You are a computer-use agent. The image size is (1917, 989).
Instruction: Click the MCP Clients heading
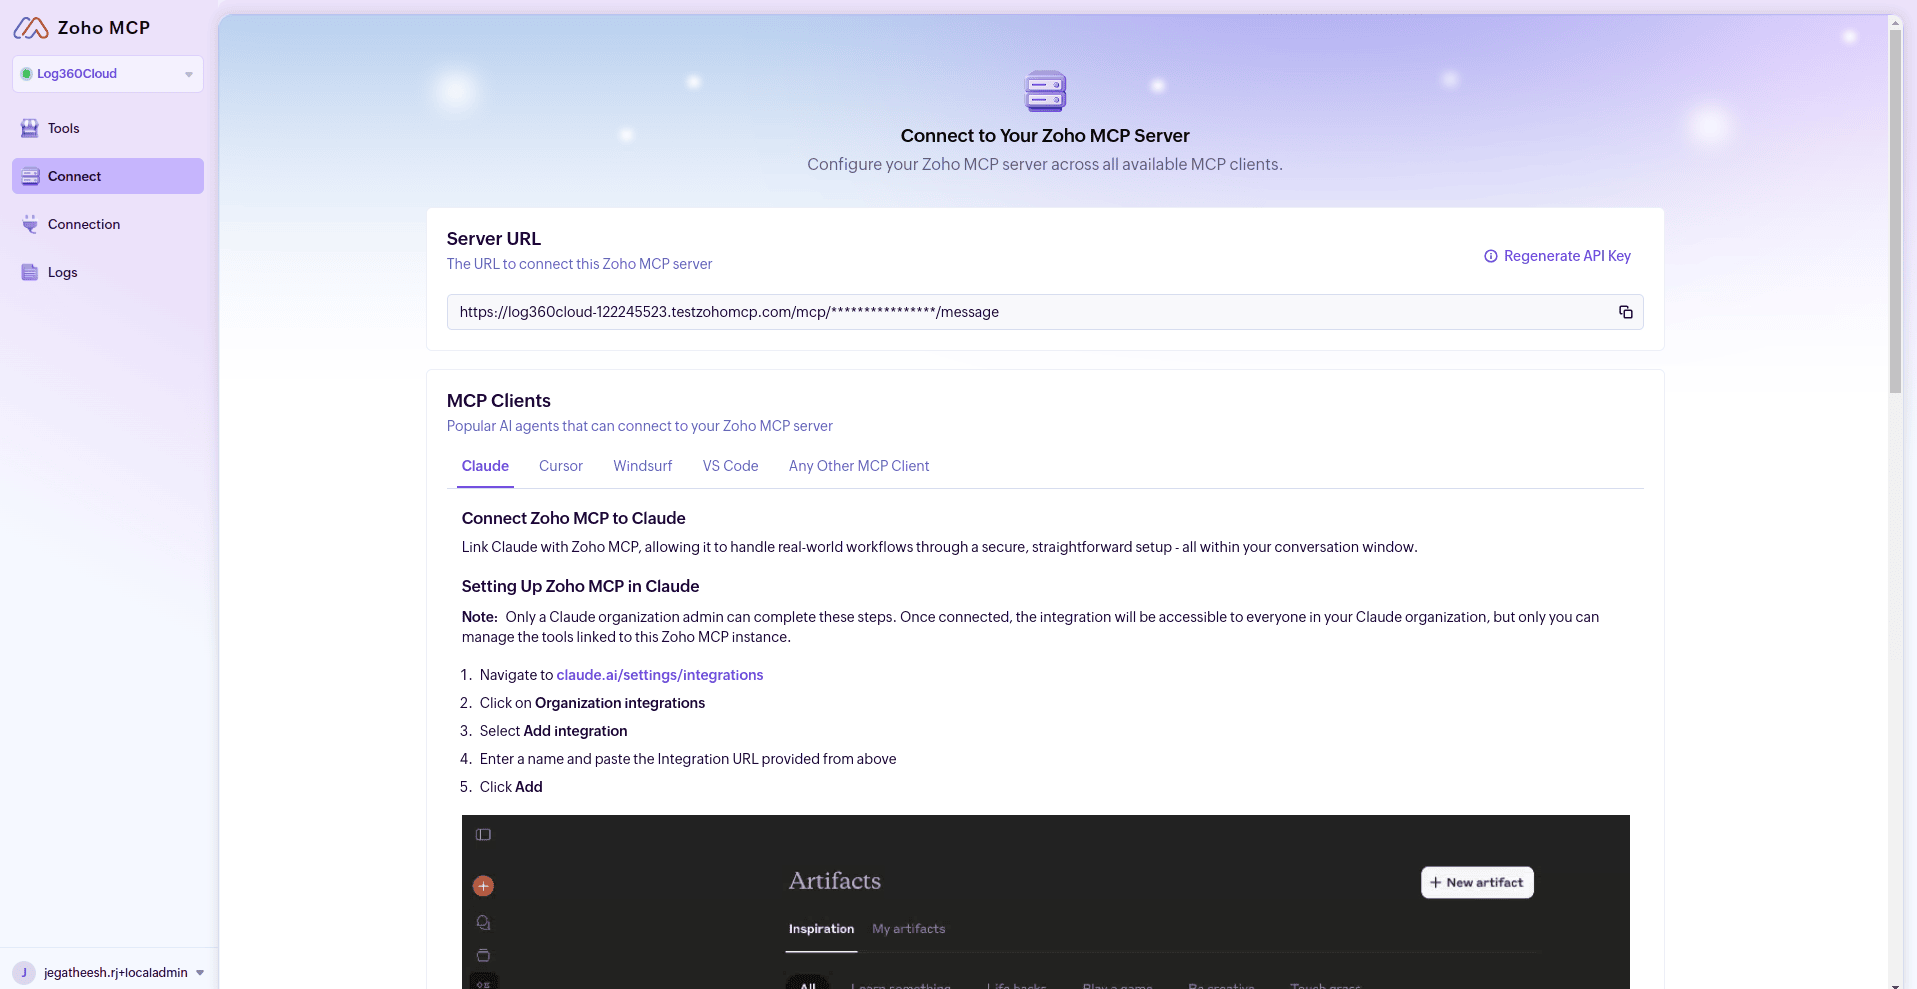499,401
